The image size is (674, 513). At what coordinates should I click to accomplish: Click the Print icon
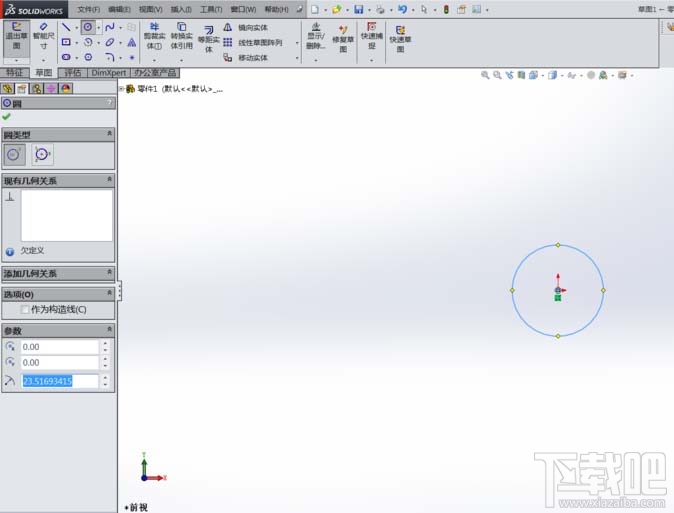(x=380, y=9)
